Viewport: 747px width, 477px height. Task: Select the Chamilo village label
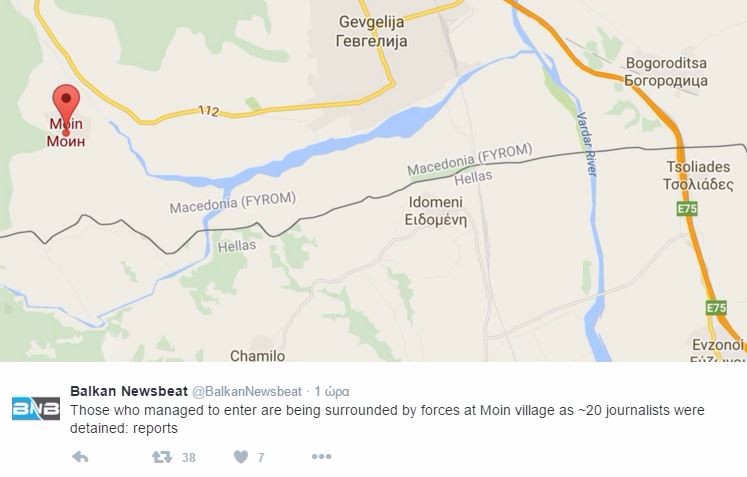258,355
